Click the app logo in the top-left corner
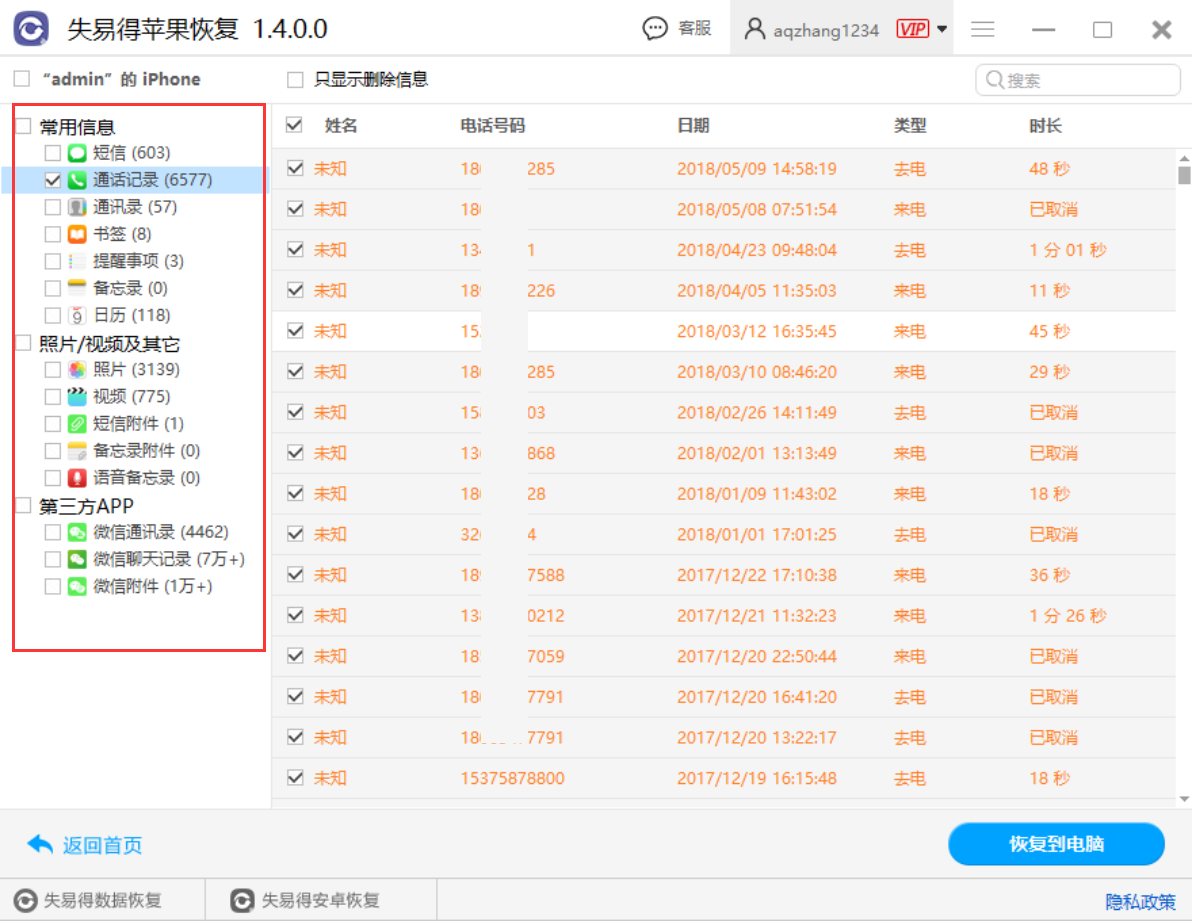Viewport: 1192px width, 921px height. (30, 27)
